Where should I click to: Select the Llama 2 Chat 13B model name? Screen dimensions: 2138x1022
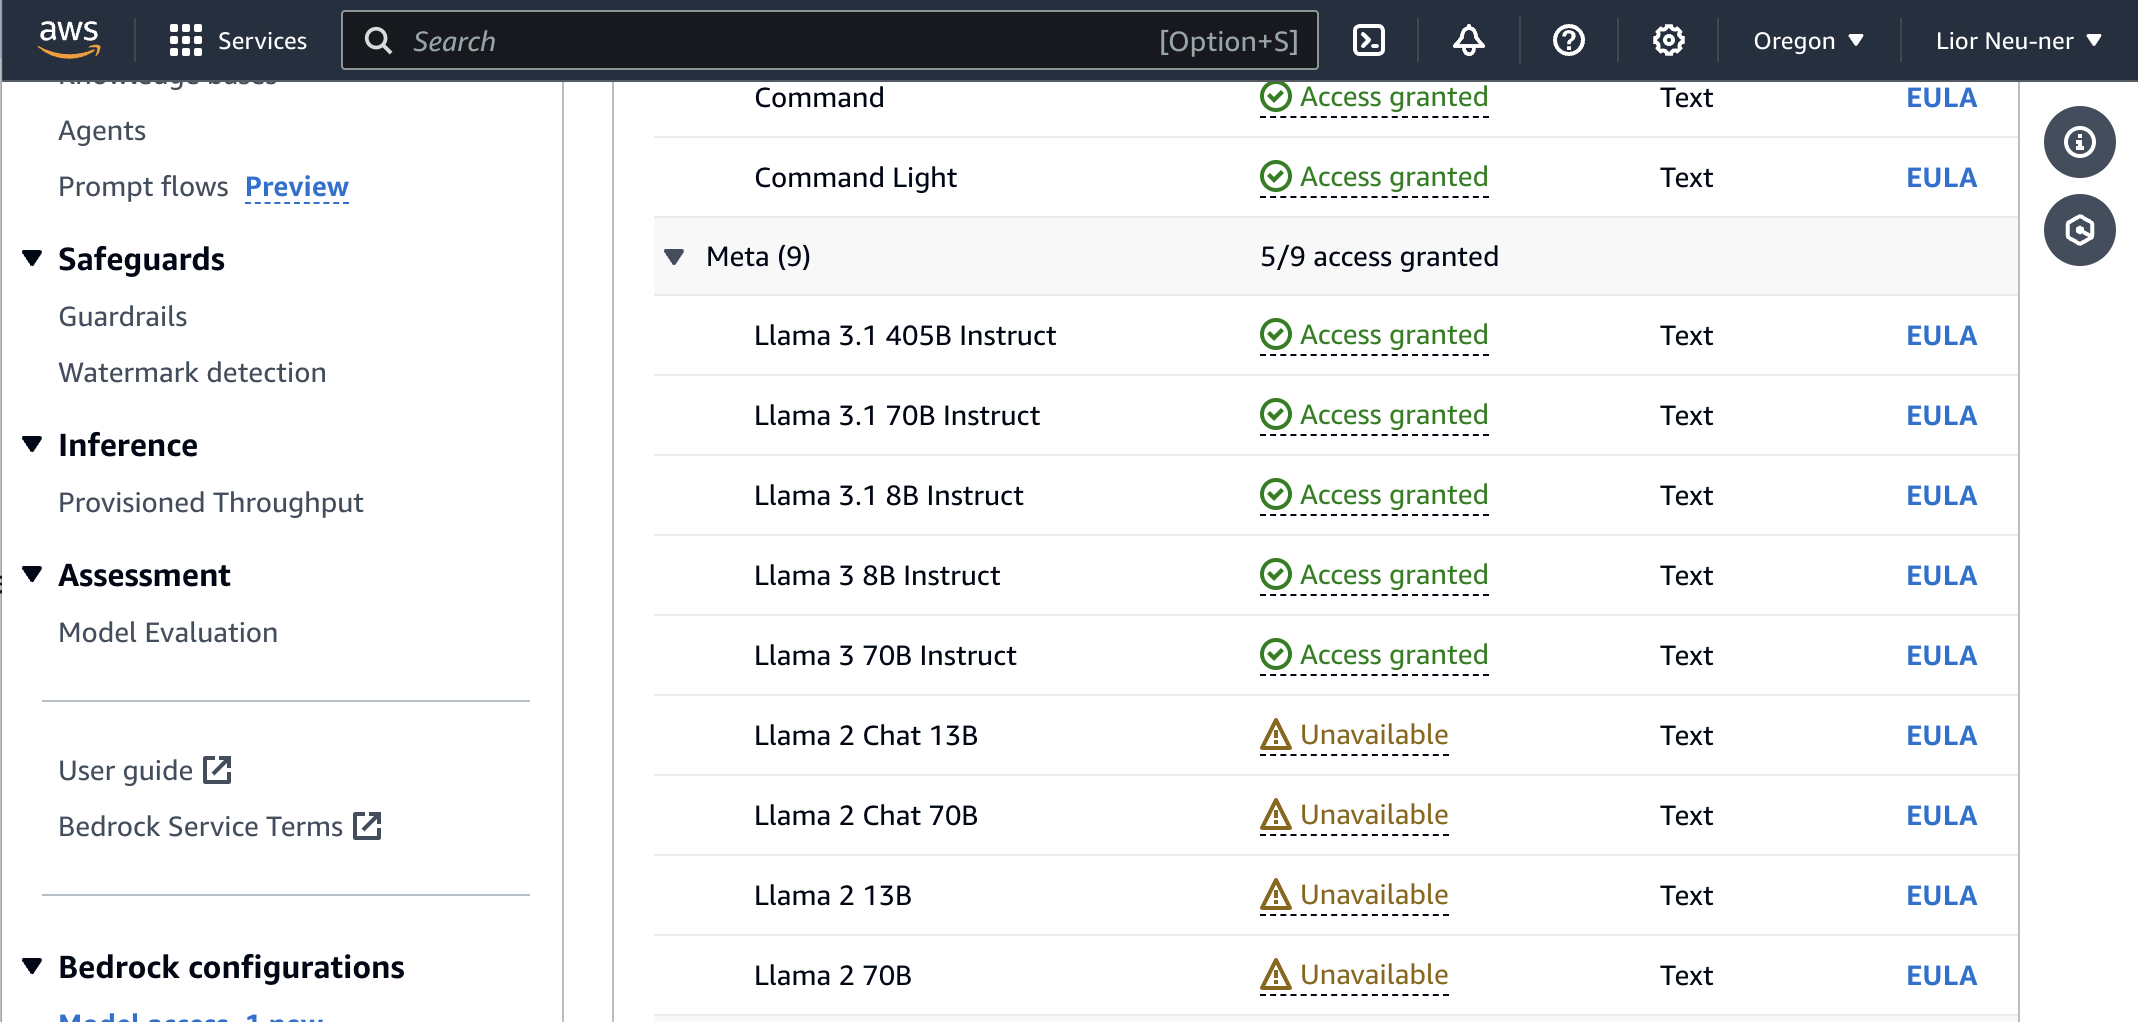[x=866, y=735]
